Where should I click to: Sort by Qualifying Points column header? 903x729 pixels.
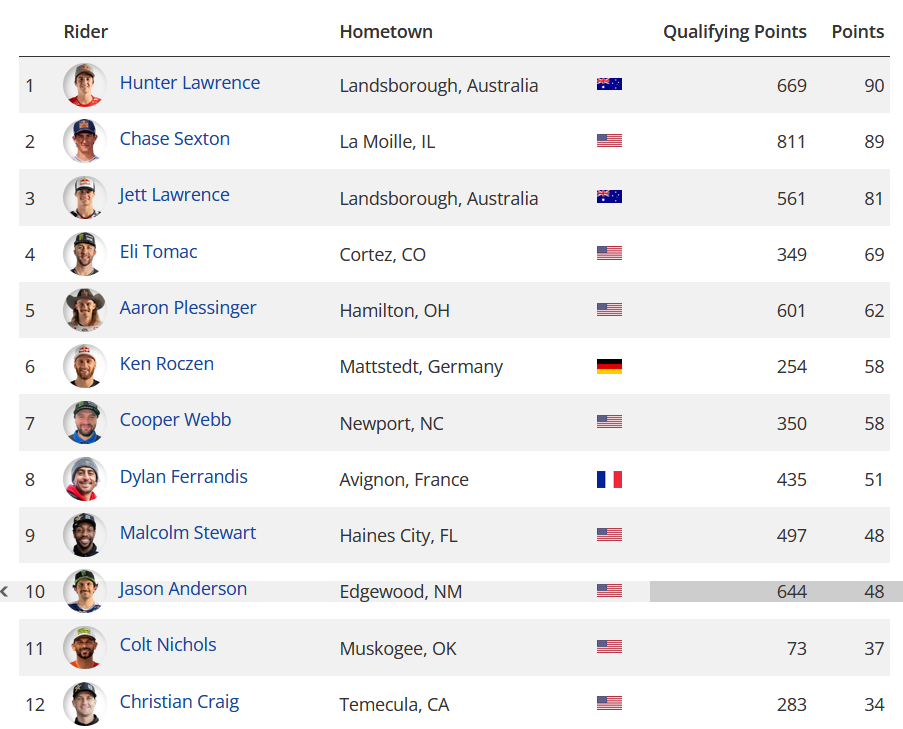tap(734, 32)
